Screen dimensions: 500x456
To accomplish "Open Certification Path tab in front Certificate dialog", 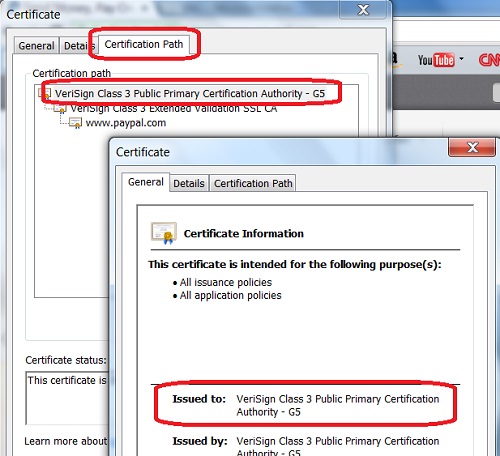I will coord(253,183).
